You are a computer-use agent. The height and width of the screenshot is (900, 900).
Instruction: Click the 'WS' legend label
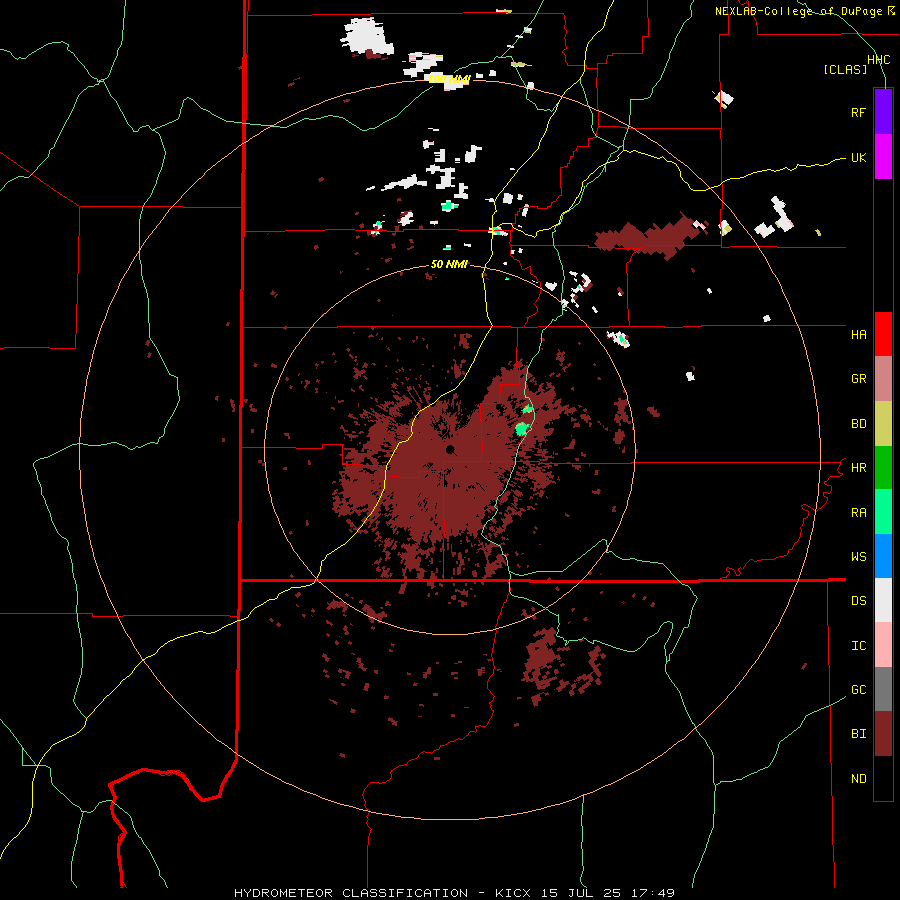(858, 556)
